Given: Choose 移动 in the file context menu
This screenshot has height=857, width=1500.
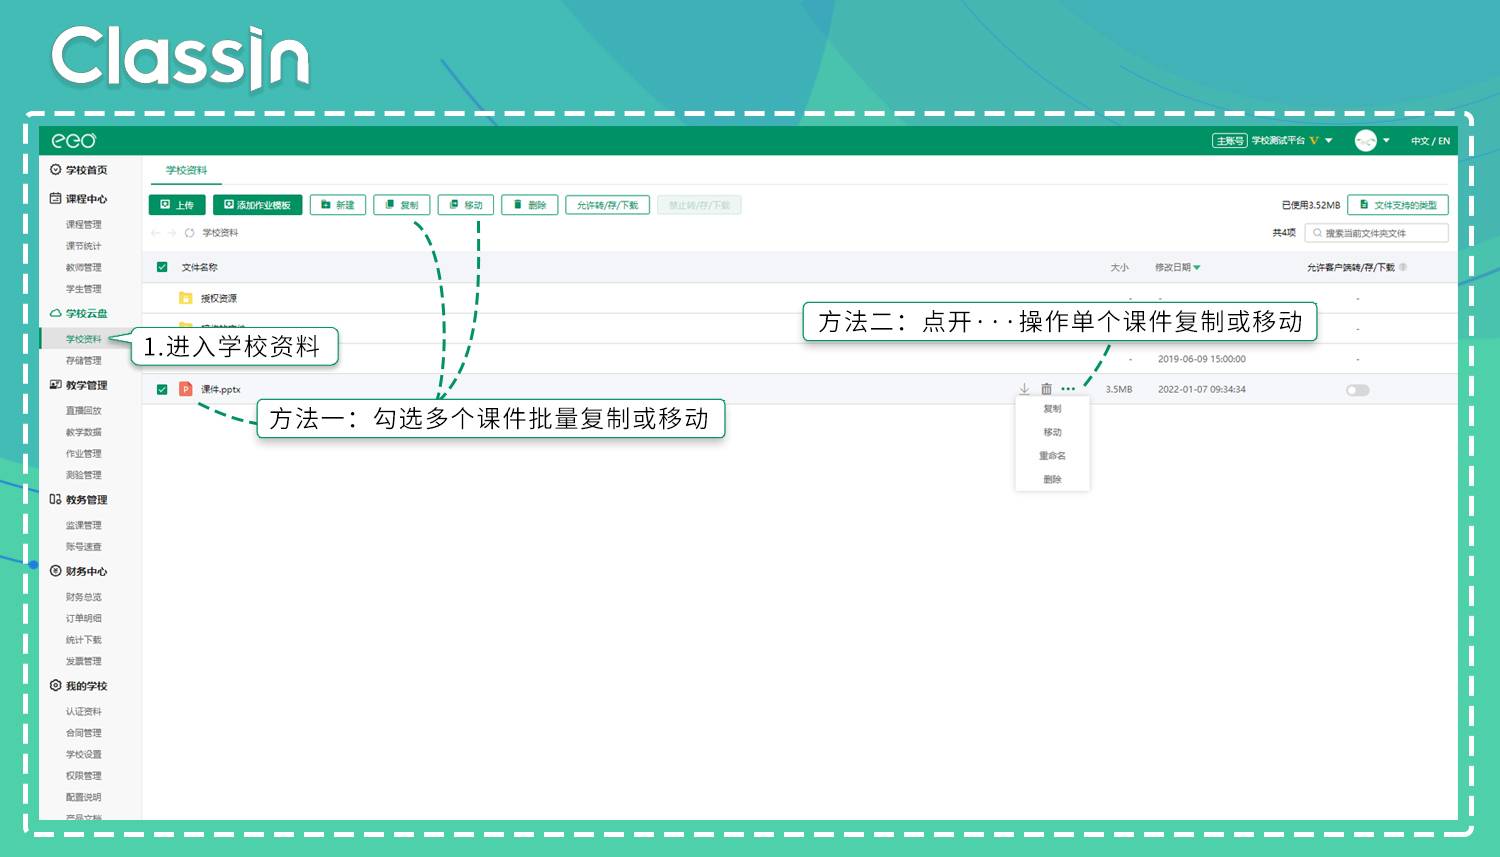Looking at the screenshot, I should pos(1052,433).
